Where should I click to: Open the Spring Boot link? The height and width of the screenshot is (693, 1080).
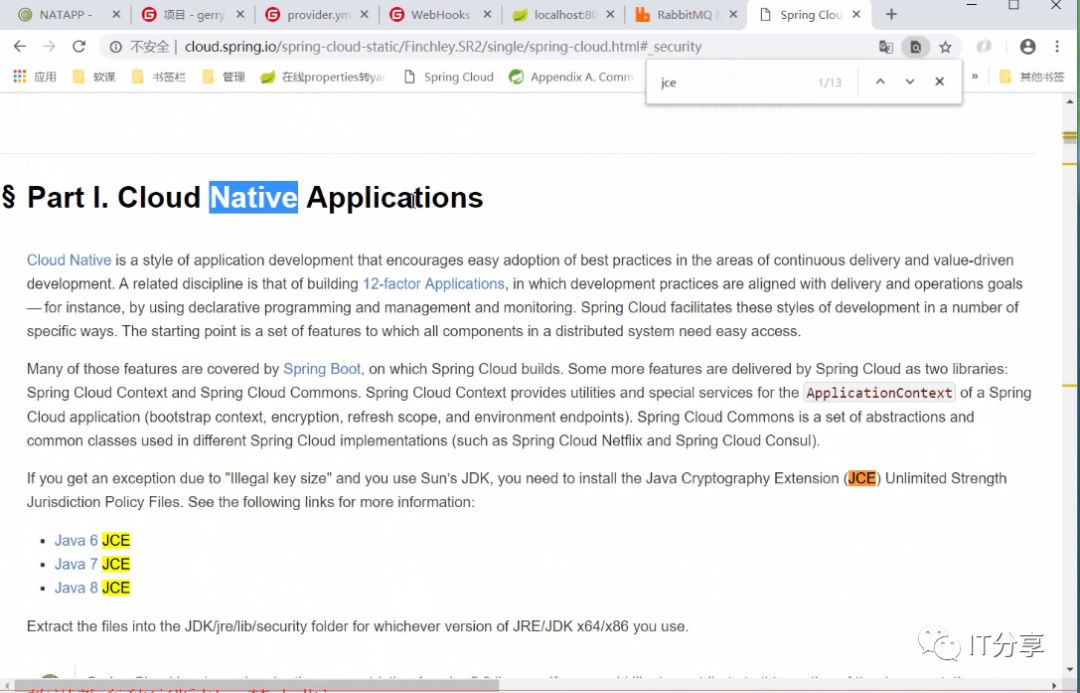(322, 369)
